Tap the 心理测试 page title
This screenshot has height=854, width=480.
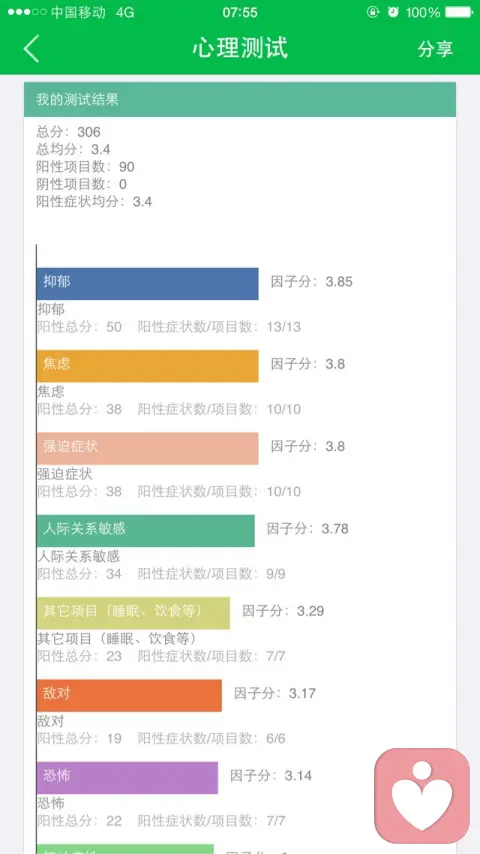[x=240, y=48]
